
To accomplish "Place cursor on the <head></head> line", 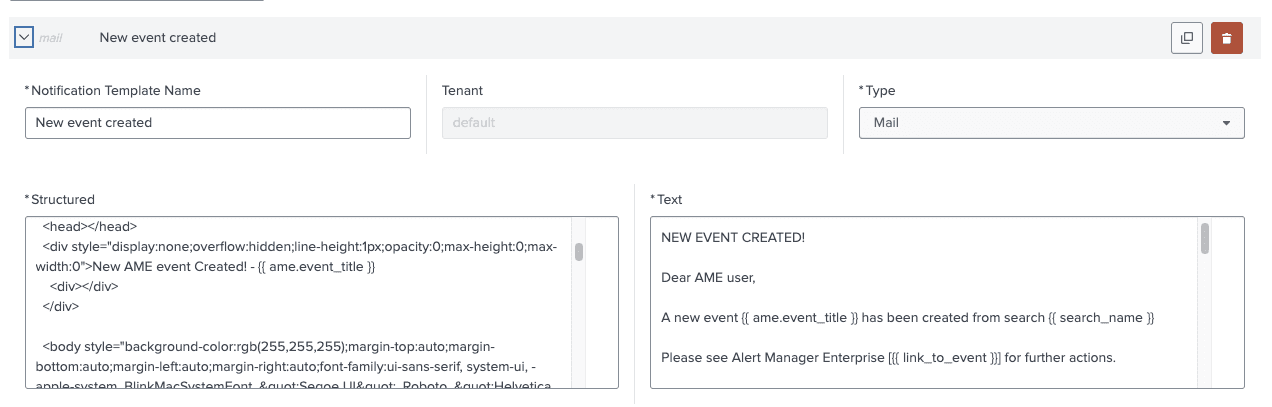I will 90,227.
